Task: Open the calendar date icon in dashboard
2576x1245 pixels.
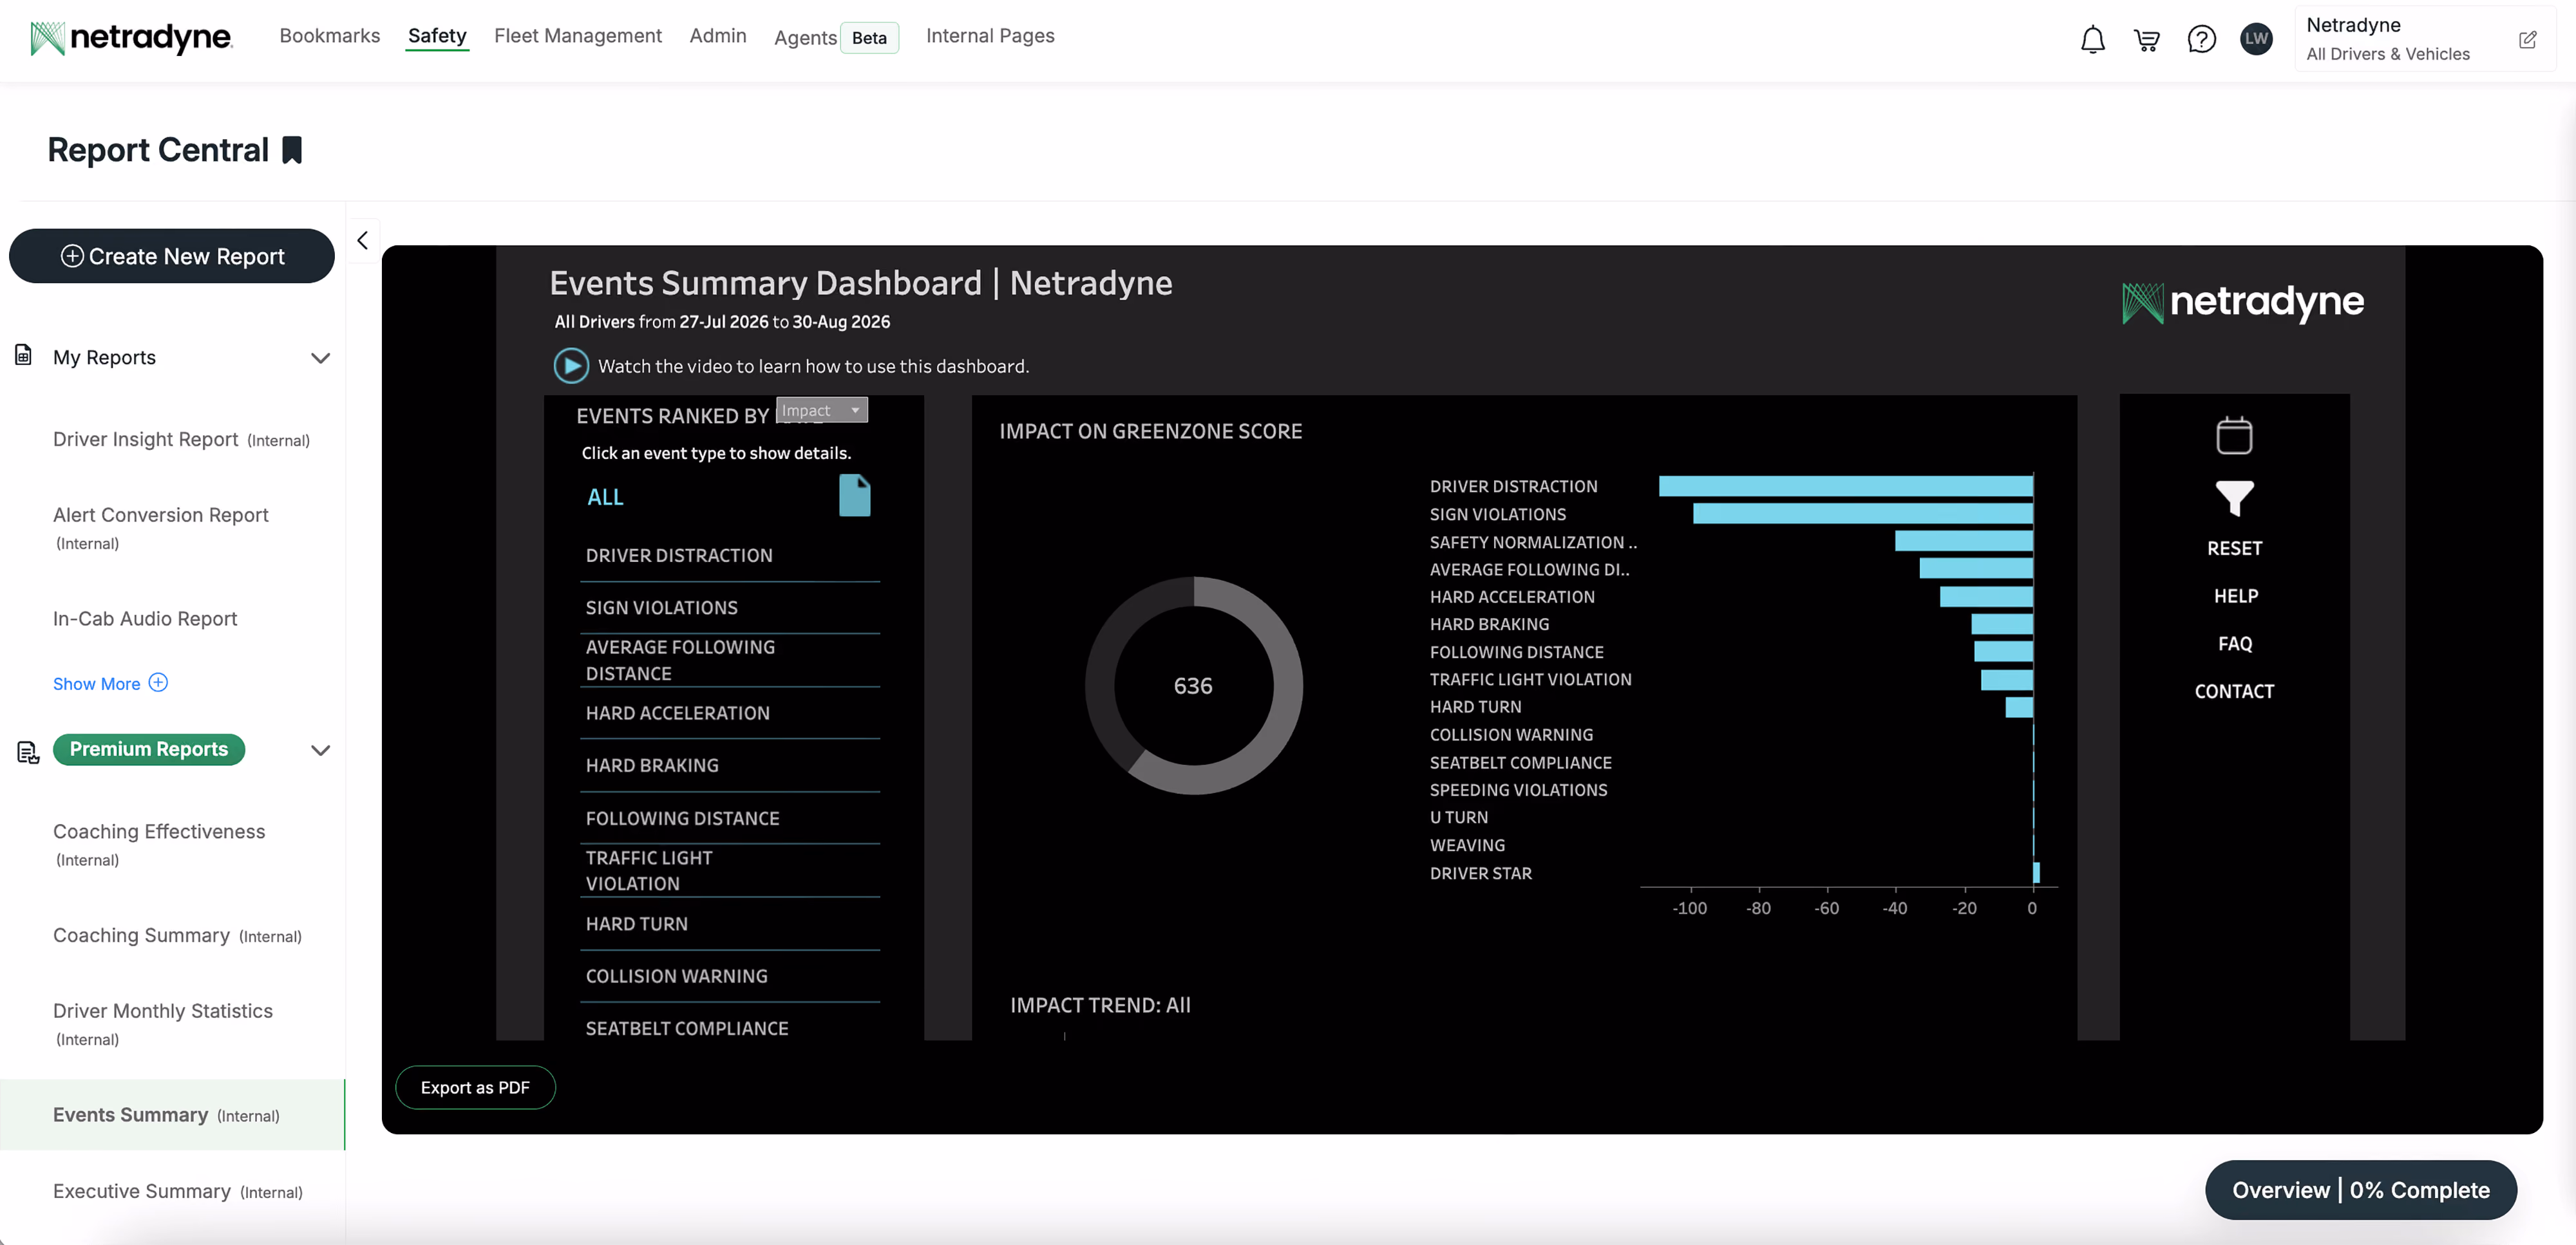Action: (x=2234, y=435)
